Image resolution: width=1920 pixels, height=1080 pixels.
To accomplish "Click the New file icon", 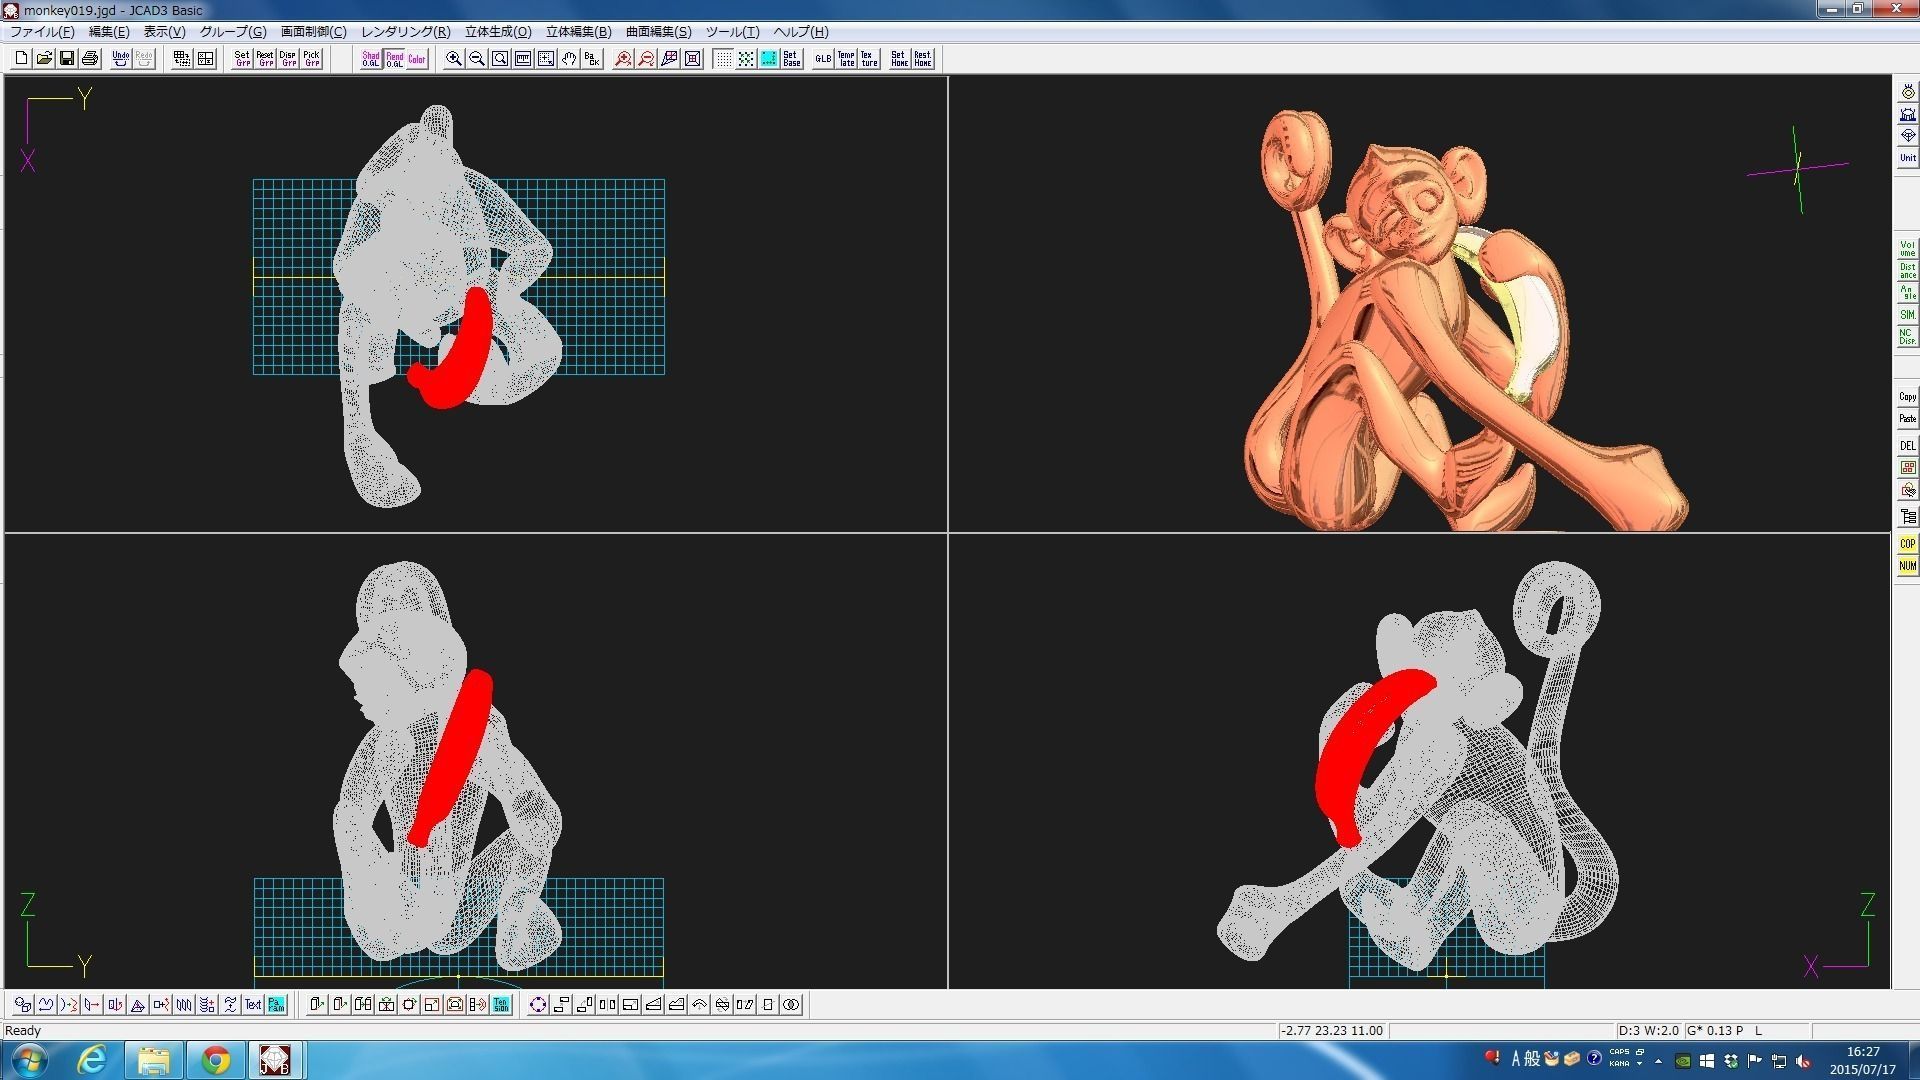I will [21, 59].
